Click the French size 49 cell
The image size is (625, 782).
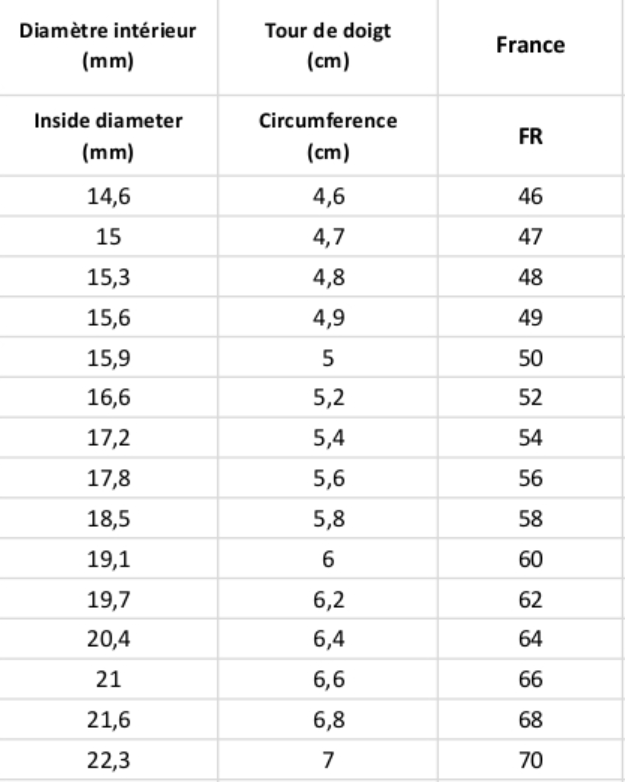click(x=530, y=318)
